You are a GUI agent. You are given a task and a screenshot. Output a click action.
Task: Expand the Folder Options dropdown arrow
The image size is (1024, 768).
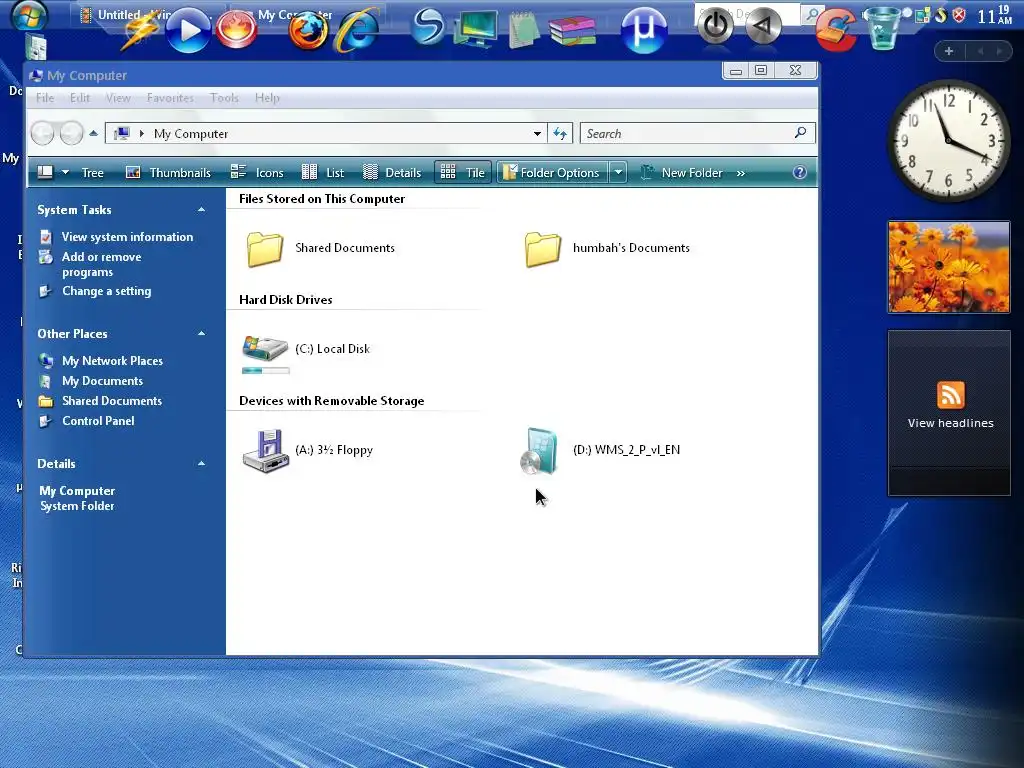click(618, 172)
